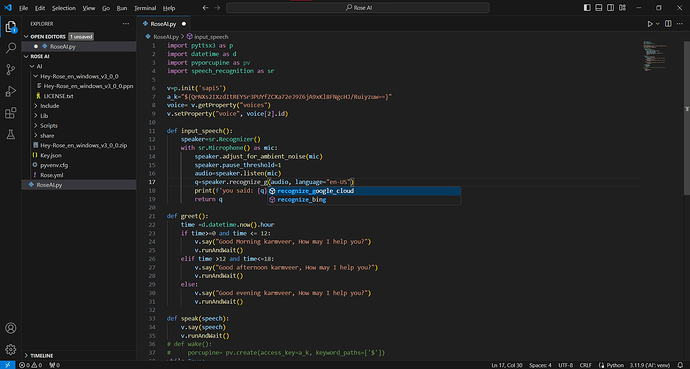The height and width of the screenshot is (369, 690).
Task: Select the RoseAI.py editor tab
Action: (163, 24)
